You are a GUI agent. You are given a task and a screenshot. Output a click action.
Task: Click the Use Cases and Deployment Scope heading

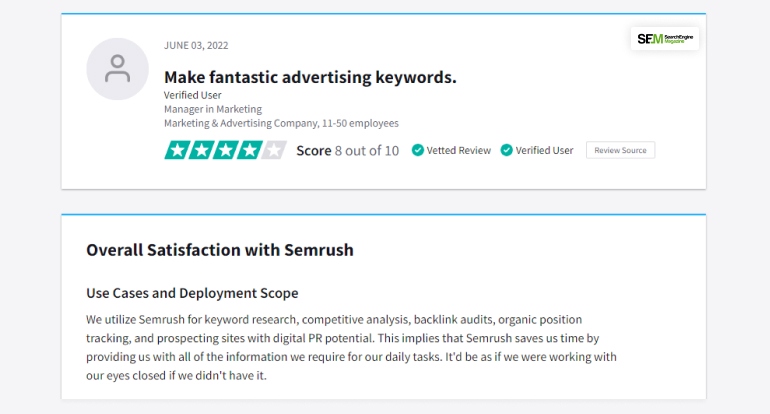(192, 293)
